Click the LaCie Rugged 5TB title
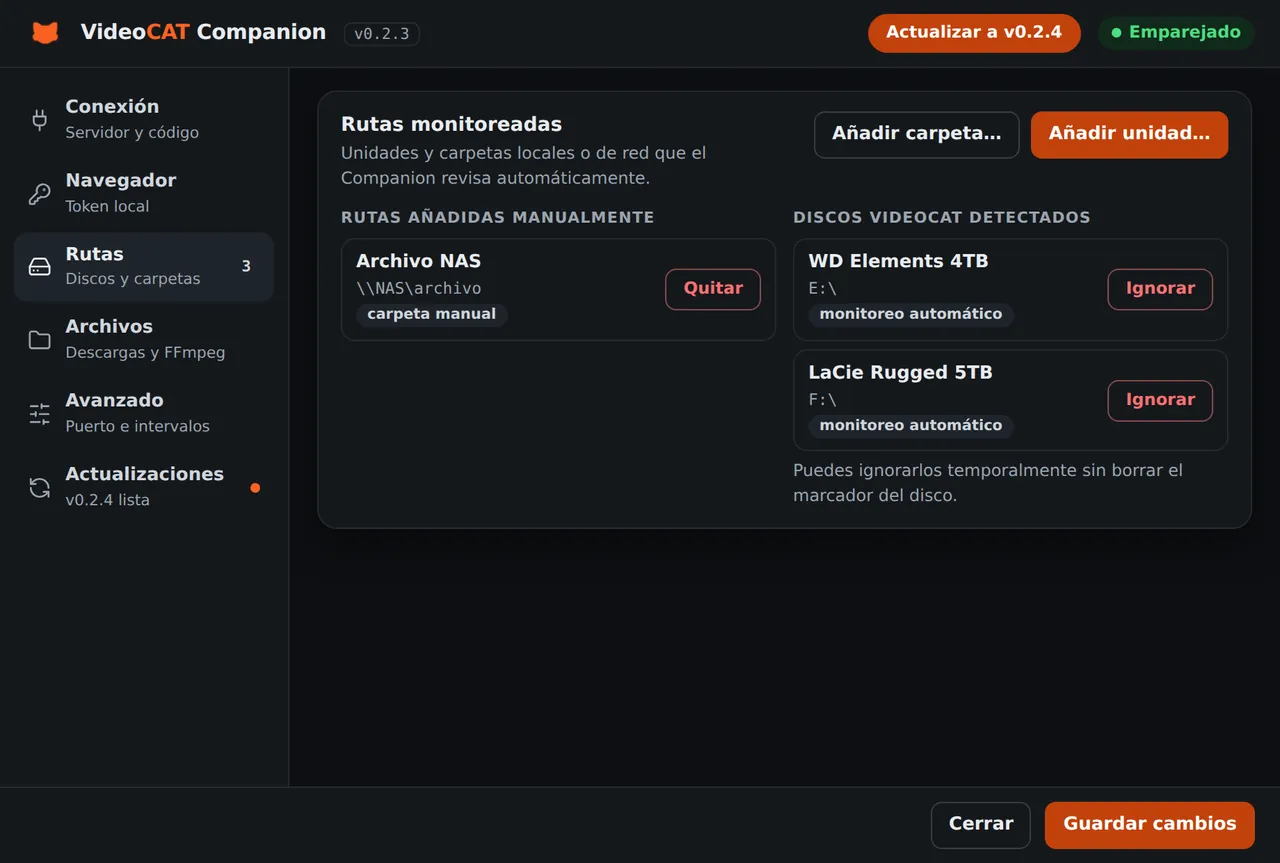1280x863 pixels. click(900, 373)
